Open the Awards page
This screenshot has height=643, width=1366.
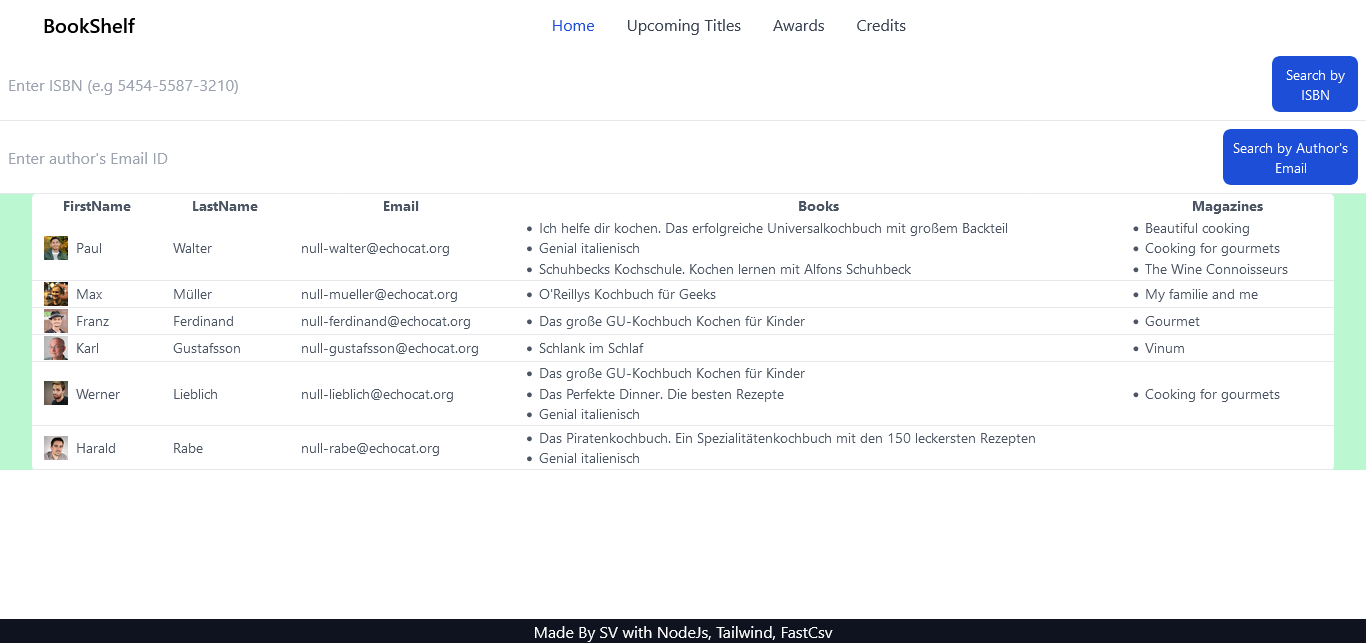[799, 26]
